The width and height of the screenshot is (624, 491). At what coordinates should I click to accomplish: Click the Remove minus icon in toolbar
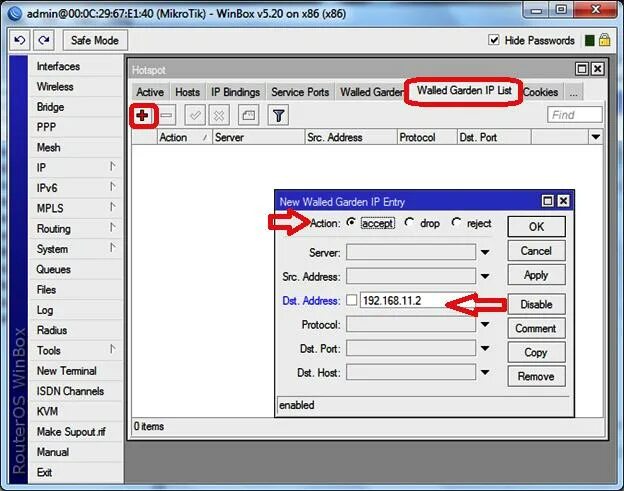pos(167,116)
